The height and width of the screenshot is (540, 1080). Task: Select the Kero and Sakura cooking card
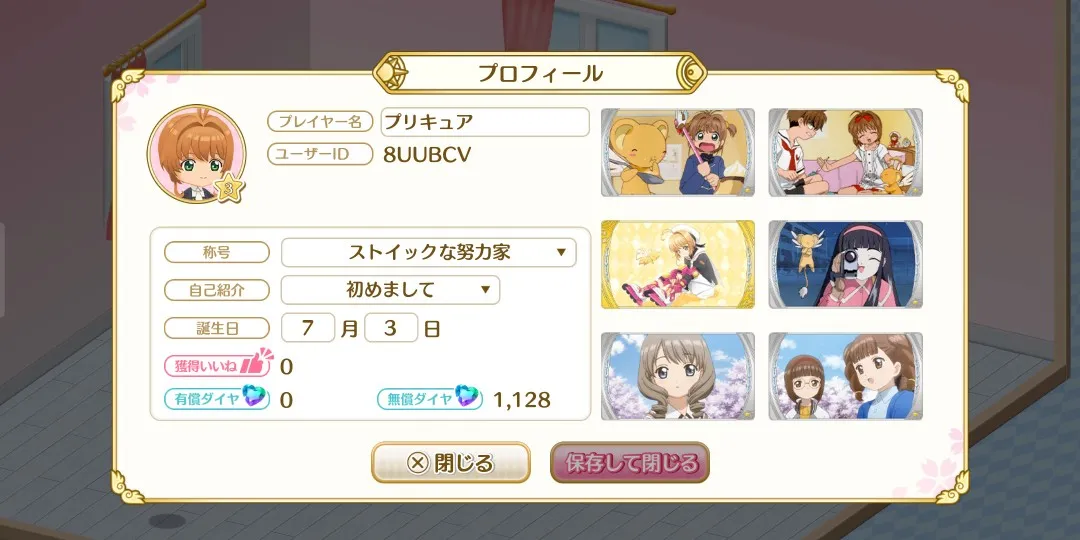(678, 152)
